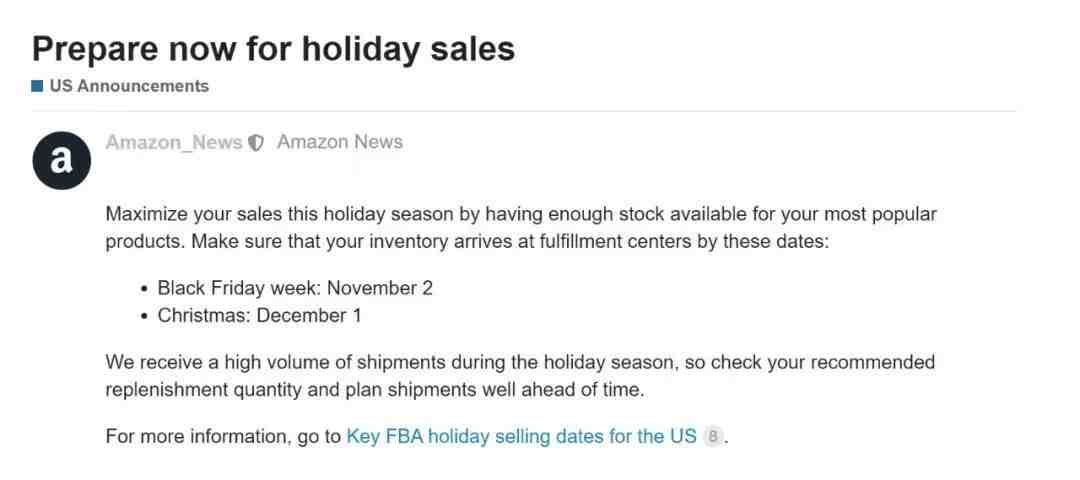
Task: Click the sentence starting "We receive a high volume"
Action: 520,376
